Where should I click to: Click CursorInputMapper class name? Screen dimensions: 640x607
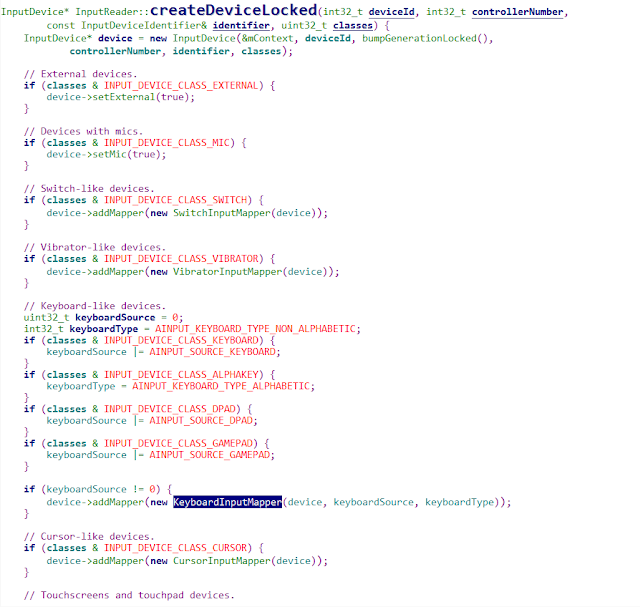pyautogui.click(x=222, y=561)
